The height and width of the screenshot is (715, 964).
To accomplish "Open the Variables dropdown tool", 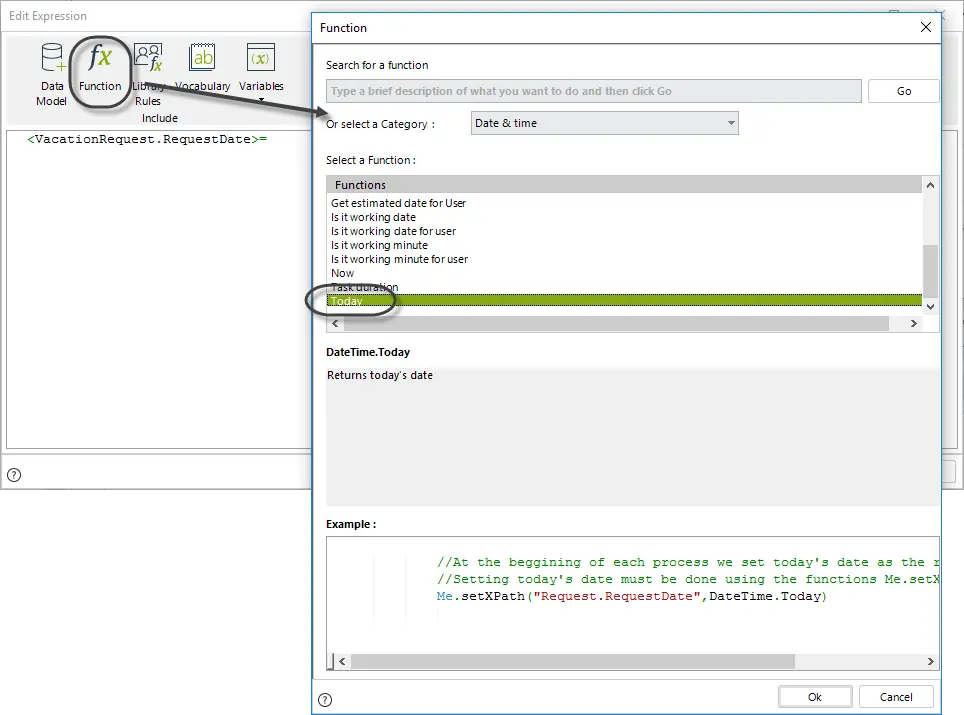I will pyautogui.click(x=261, y=71).
